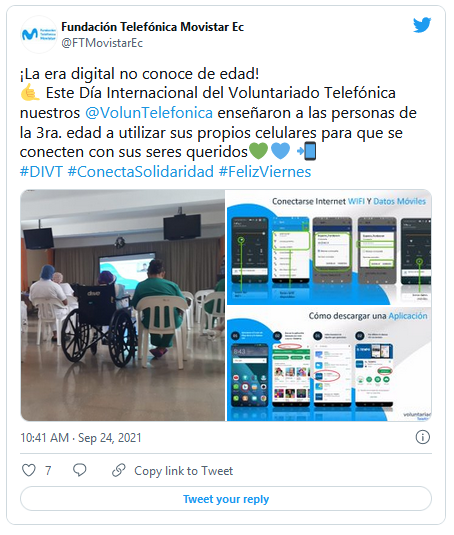Click the chain link icon
Image resolution: width=454 pixels, height=535 pixels.
[x=119, y=470]
